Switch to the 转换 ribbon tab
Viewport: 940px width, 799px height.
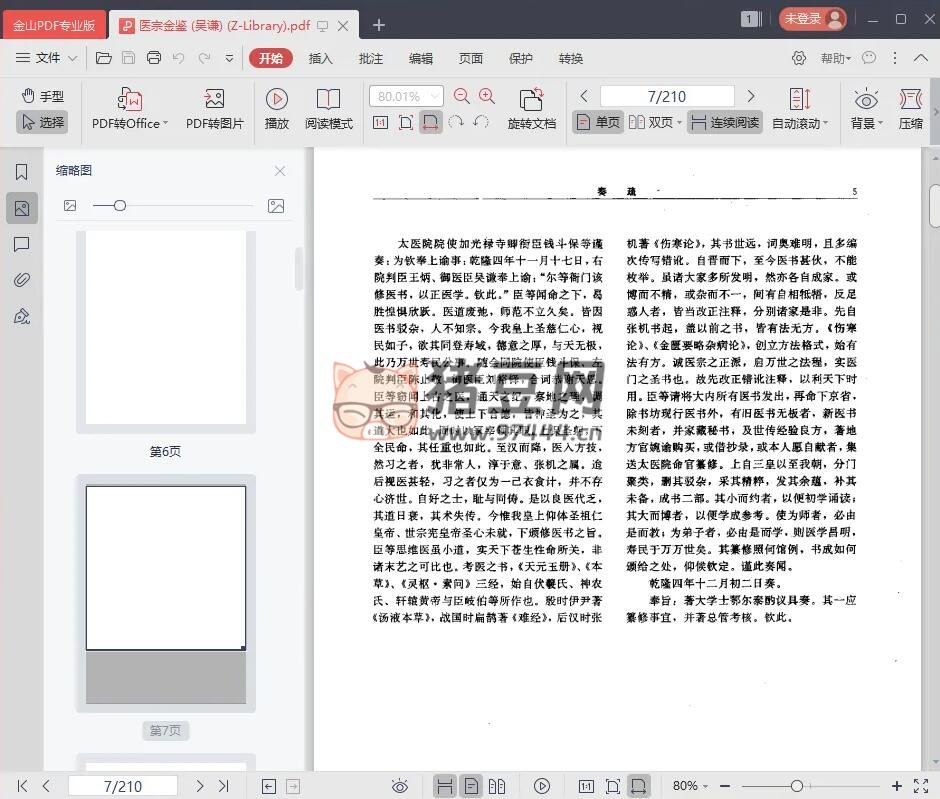[571, 58]
